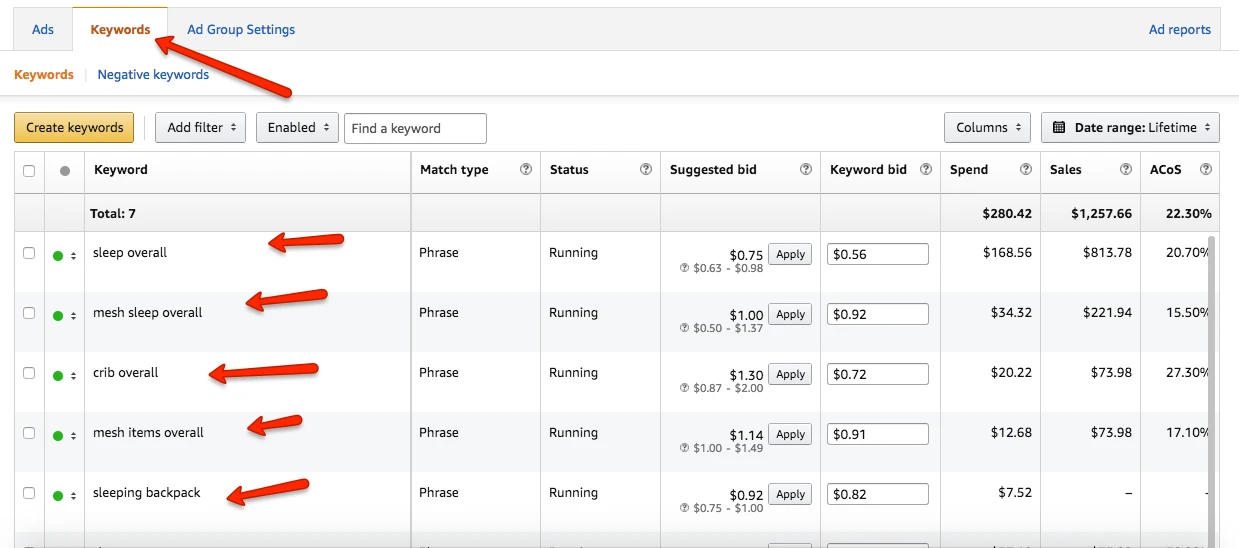The image size is (1239, 548).
Task: Click help icon beside $0.75 - $1.00 range
Action: click(684, 508)
